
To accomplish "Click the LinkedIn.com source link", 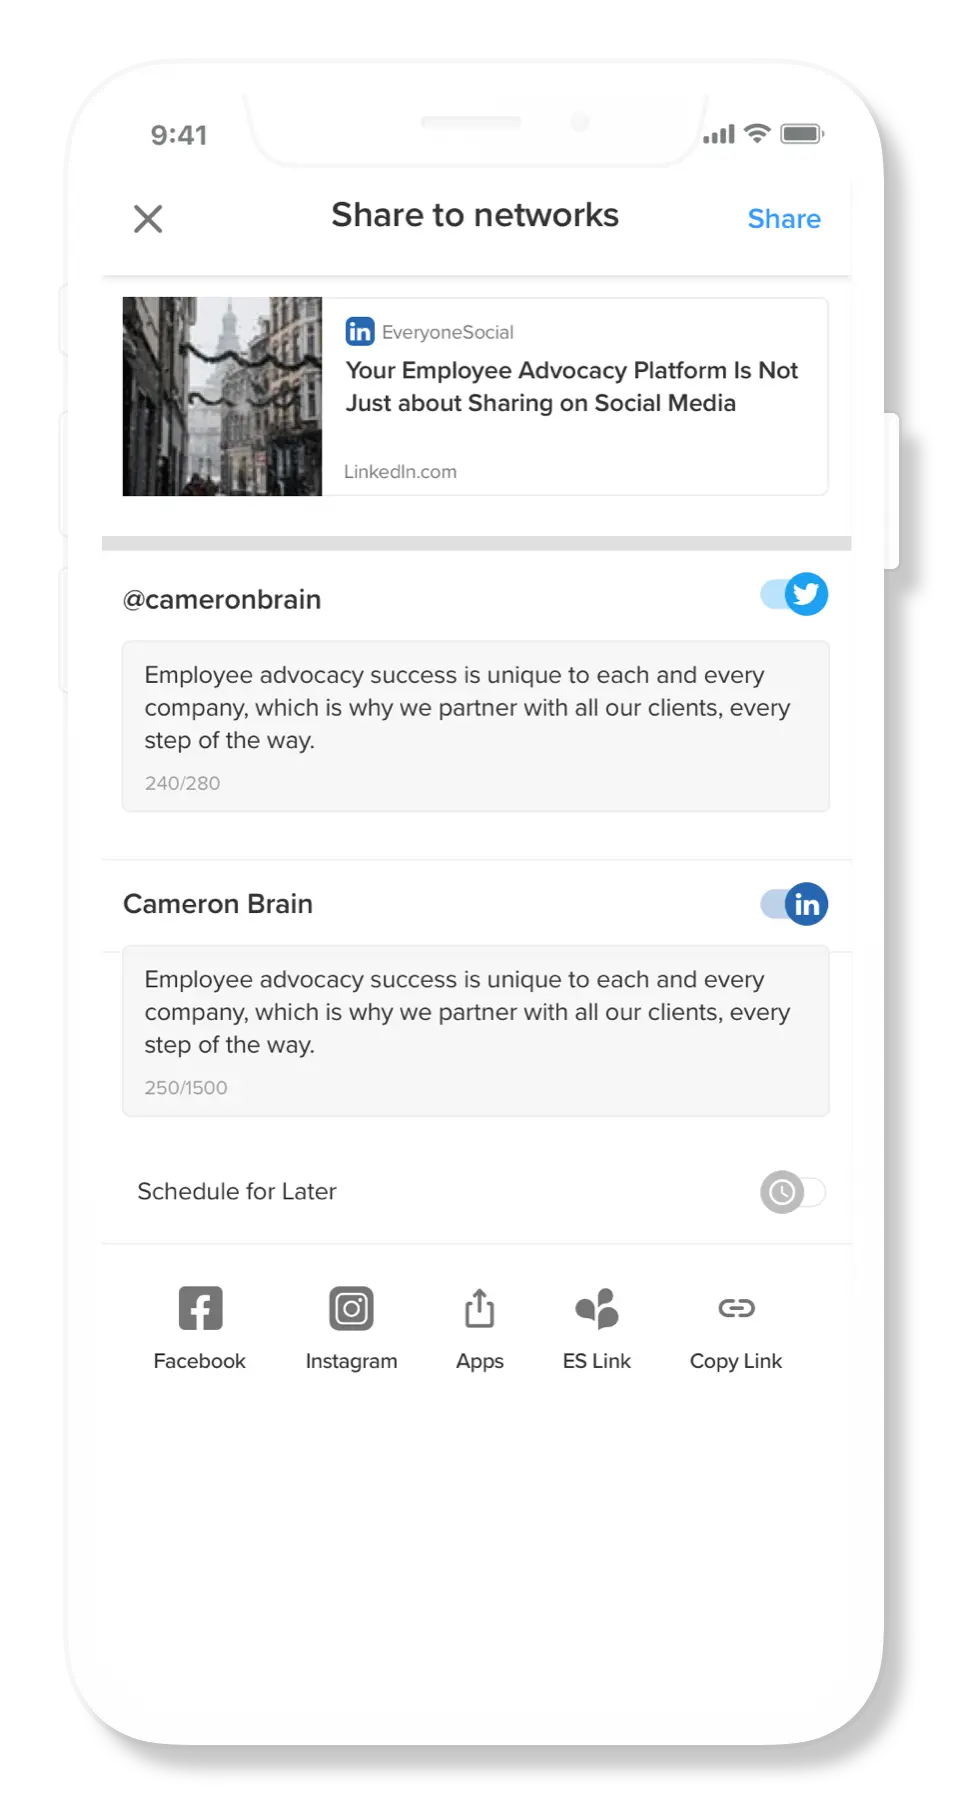I will (x=400, y=471).
